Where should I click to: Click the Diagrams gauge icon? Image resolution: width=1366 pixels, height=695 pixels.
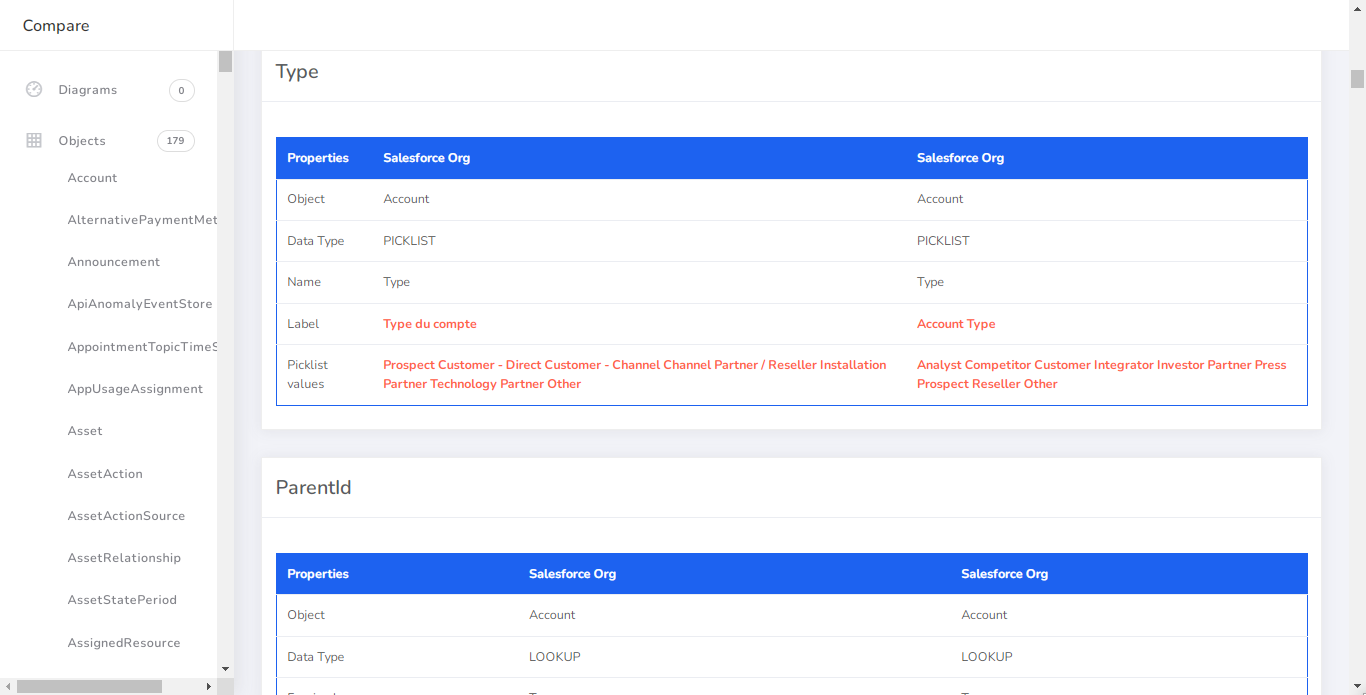(x=34, y=89)
